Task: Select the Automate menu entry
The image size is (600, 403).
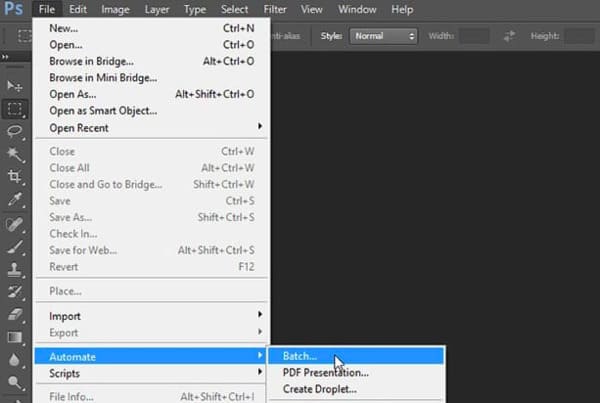Action: (152, 356)
